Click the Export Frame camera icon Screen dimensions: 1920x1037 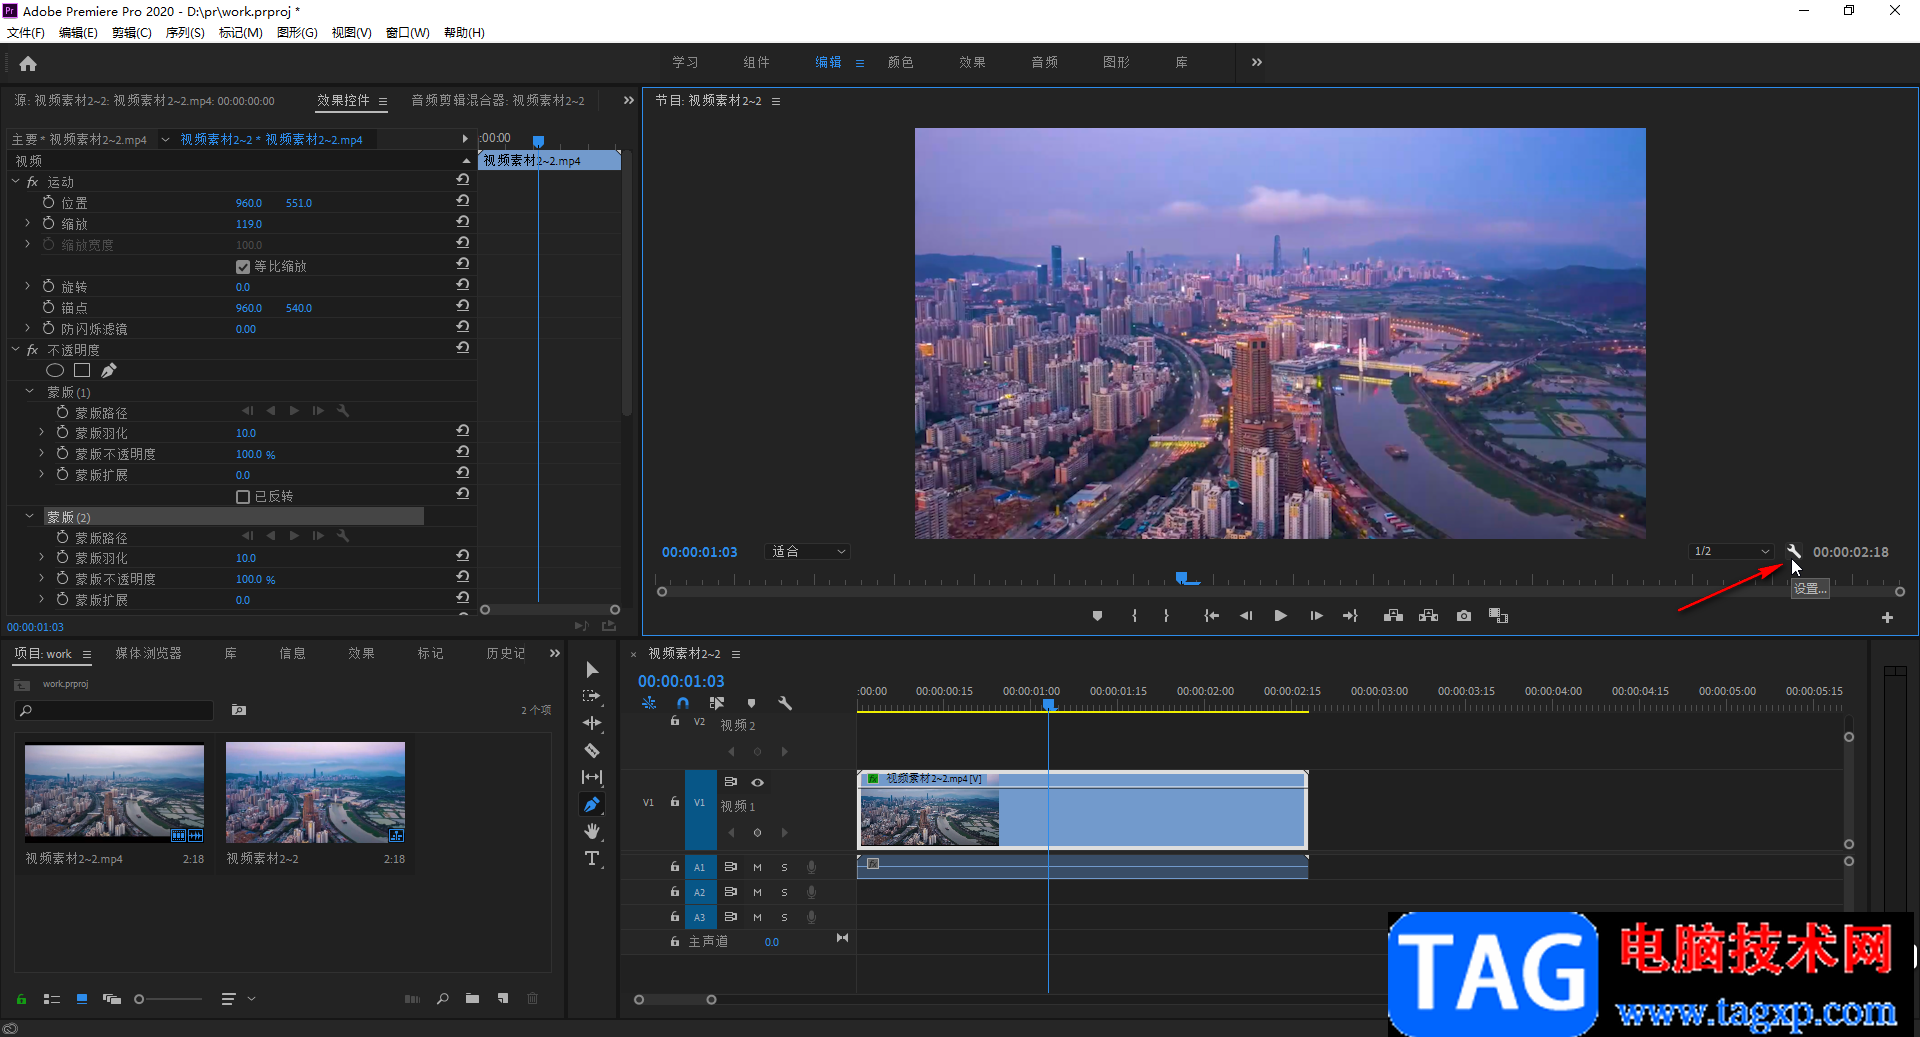click(1464, 616)
